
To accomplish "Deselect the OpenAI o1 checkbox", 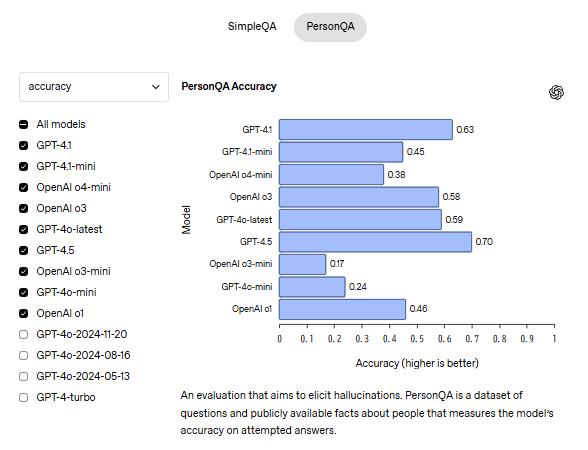I will [x=24, y=314].
